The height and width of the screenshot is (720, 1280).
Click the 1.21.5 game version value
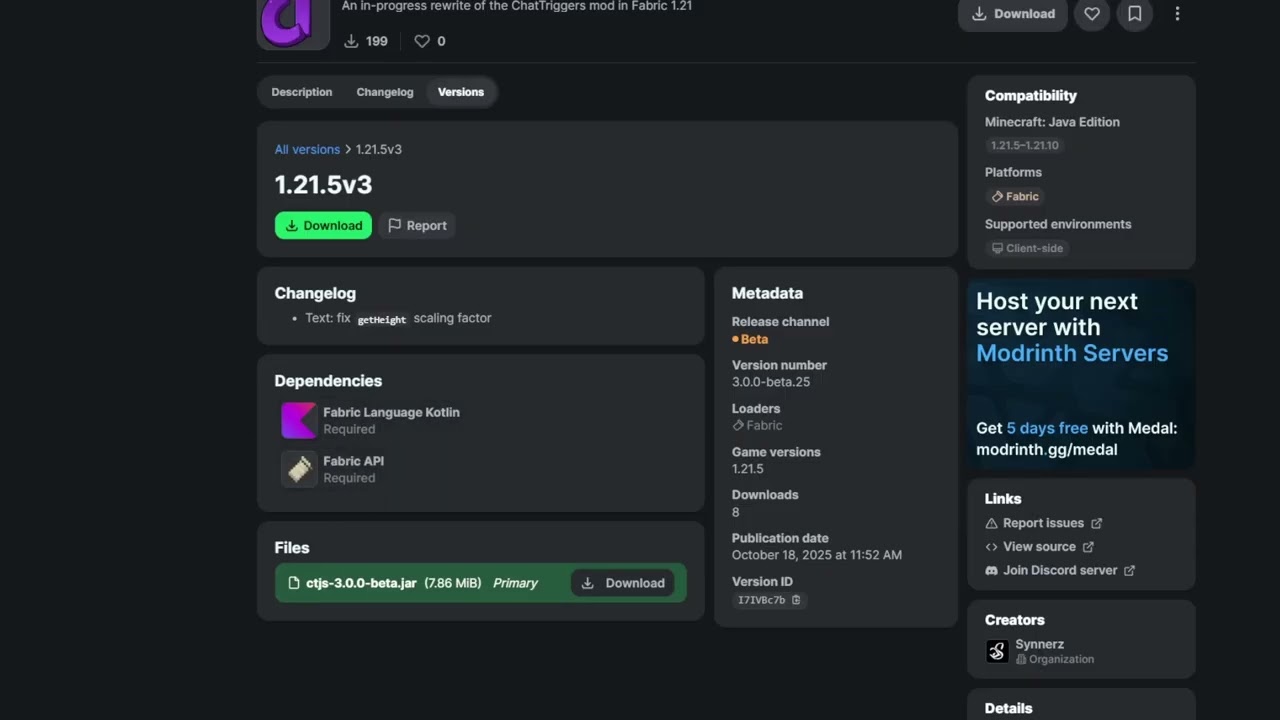[747, 469]
